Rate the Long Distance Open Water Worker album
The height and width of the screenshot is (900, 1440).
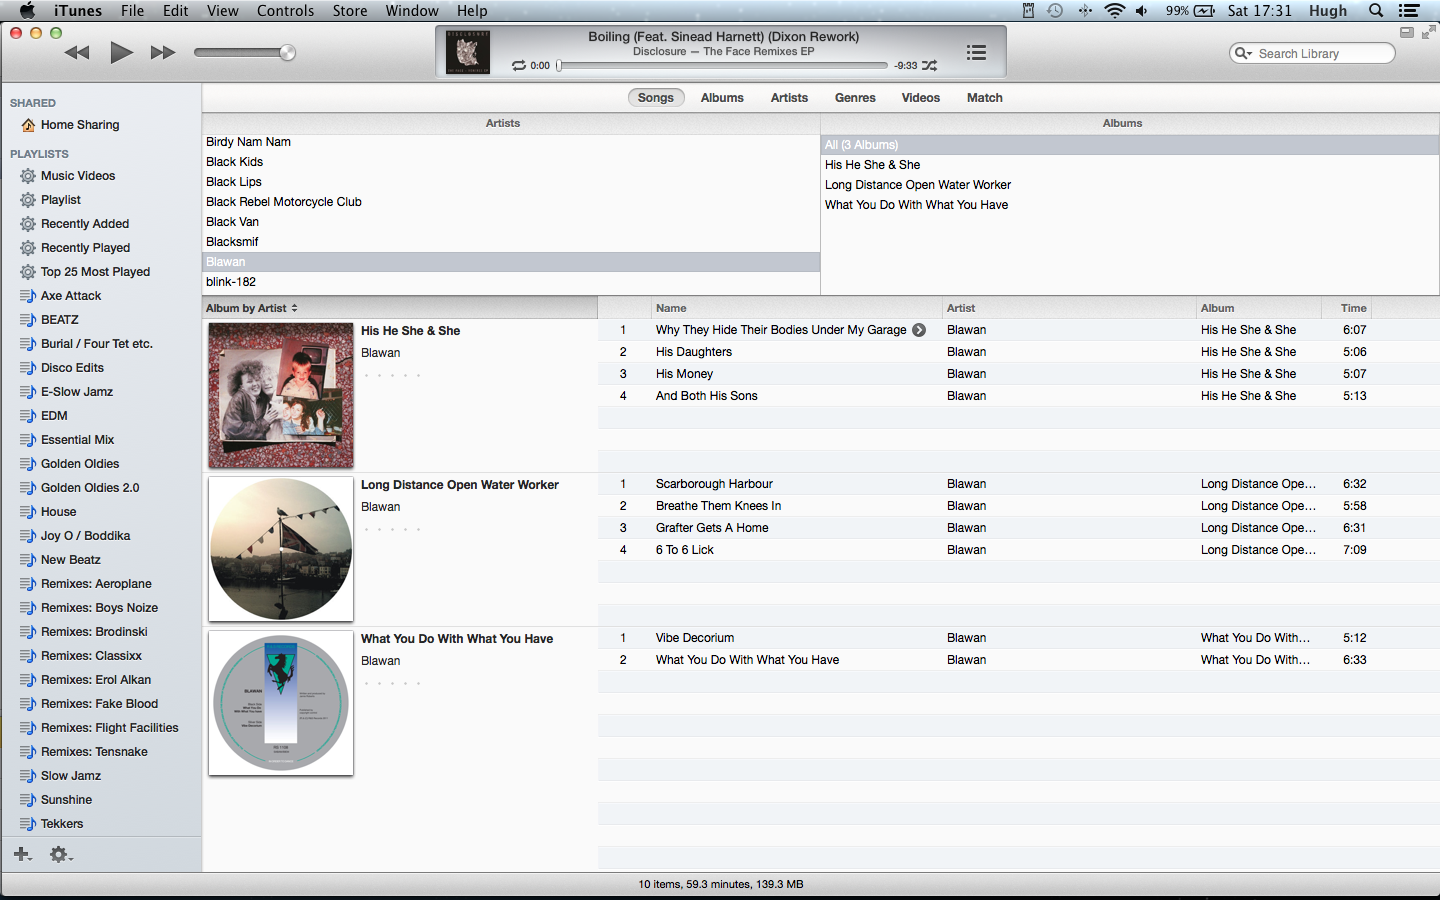click(x=392, y=529)
